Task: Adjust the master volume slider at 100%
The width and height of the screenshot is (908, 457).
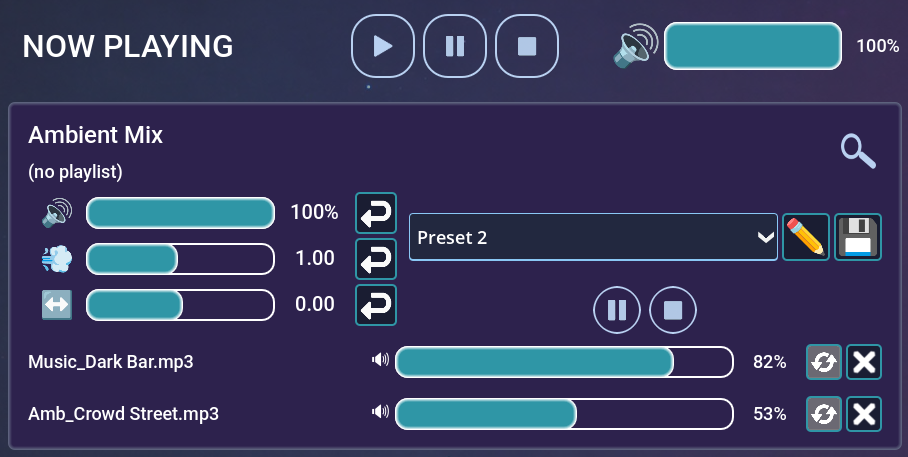Action: tap(753, 46)
